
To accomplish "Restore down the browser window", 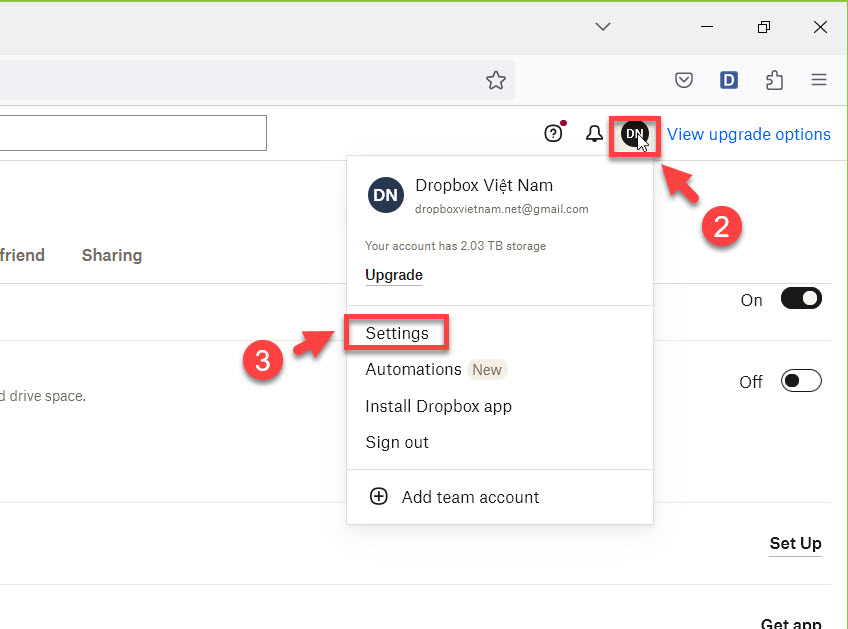I will (764, 27).
